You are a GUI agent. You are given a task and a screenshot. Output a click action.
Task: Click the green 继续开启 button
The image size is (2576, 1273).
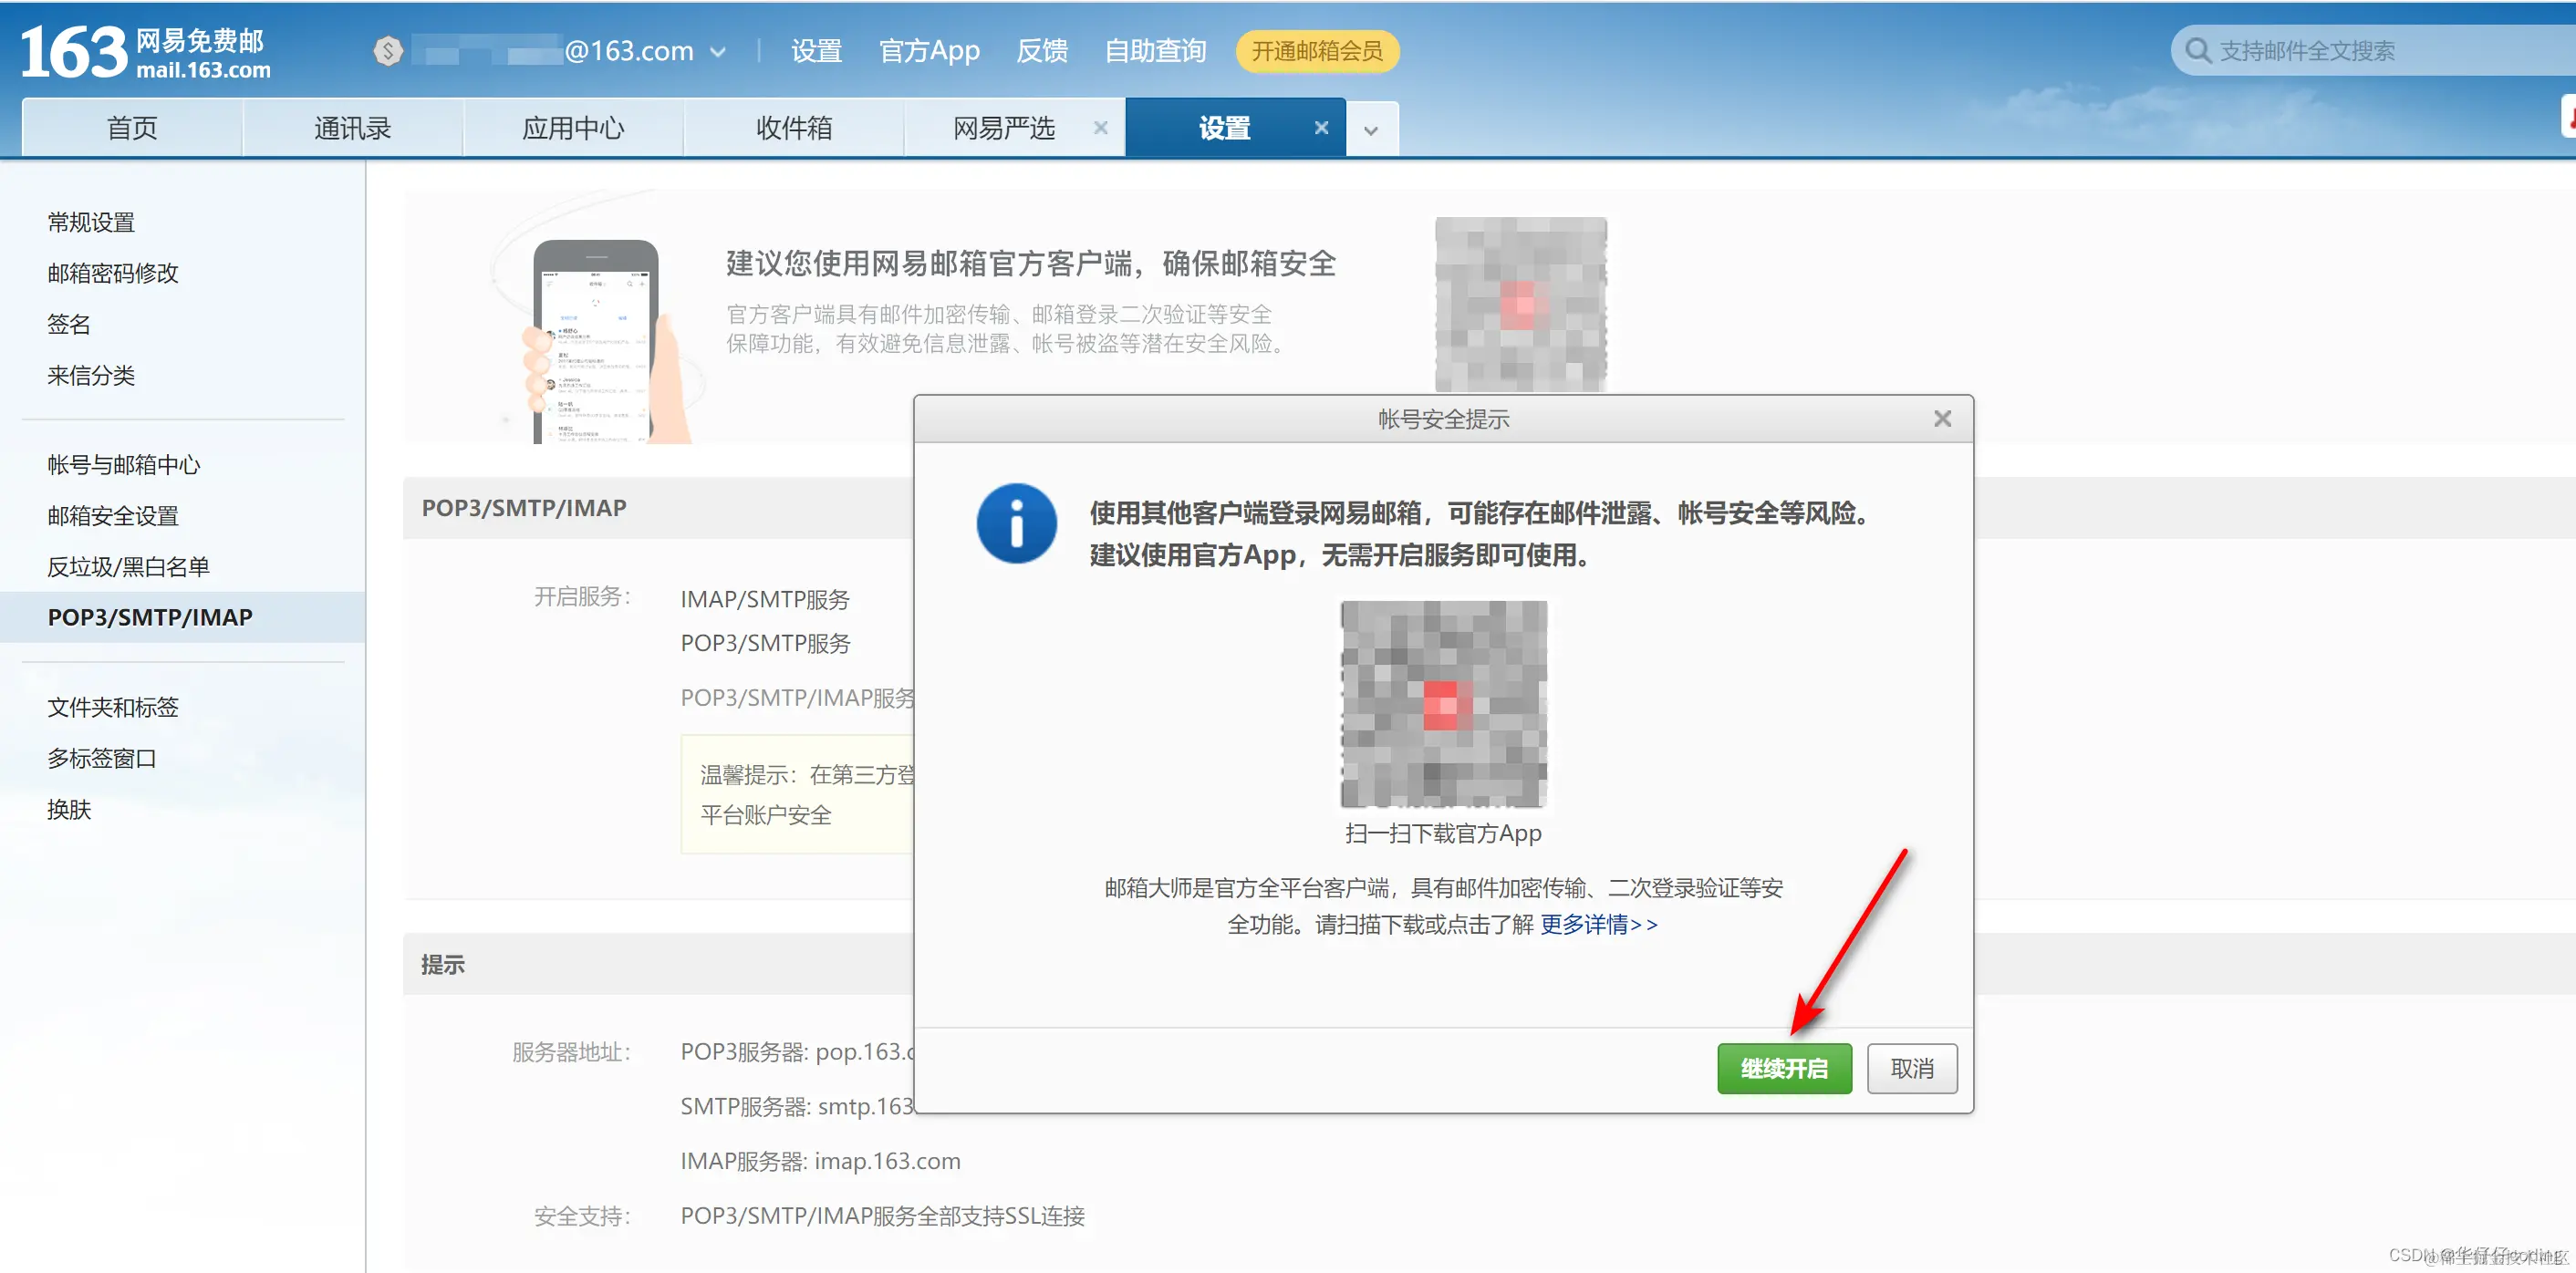point(1784,1068)
